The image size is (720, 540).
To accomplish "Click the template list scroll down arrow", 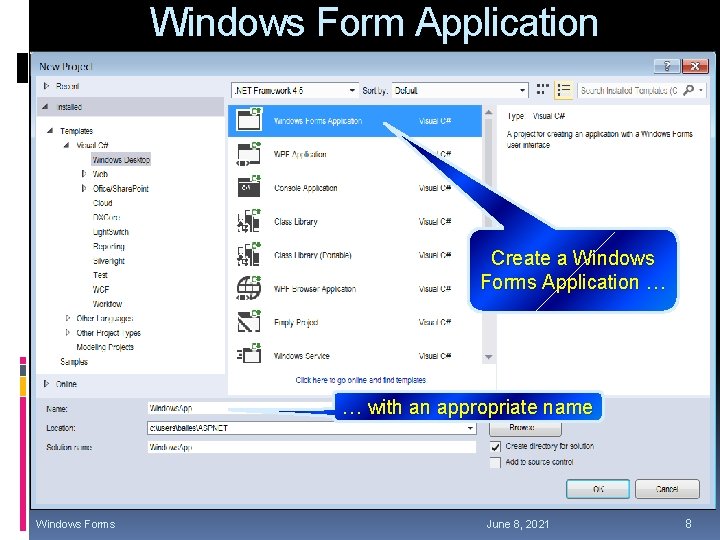I will coord(489,357).
